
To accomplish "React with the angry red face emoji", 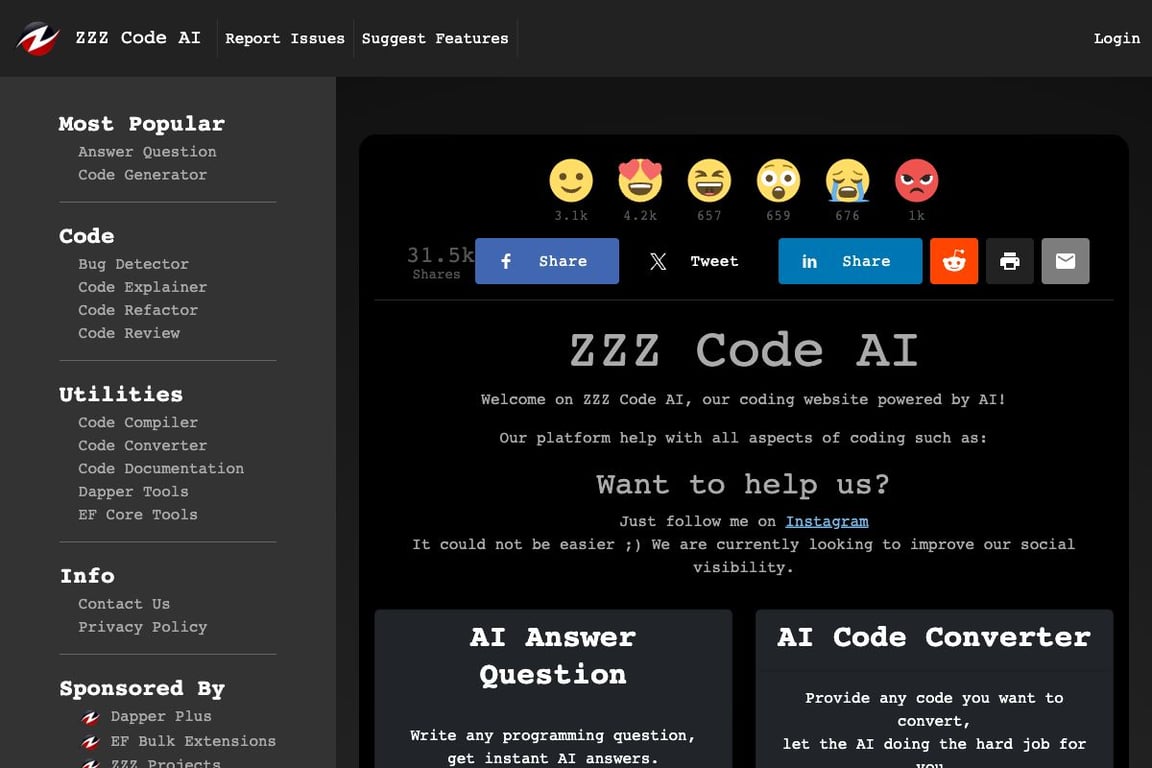I will [916, 181].
